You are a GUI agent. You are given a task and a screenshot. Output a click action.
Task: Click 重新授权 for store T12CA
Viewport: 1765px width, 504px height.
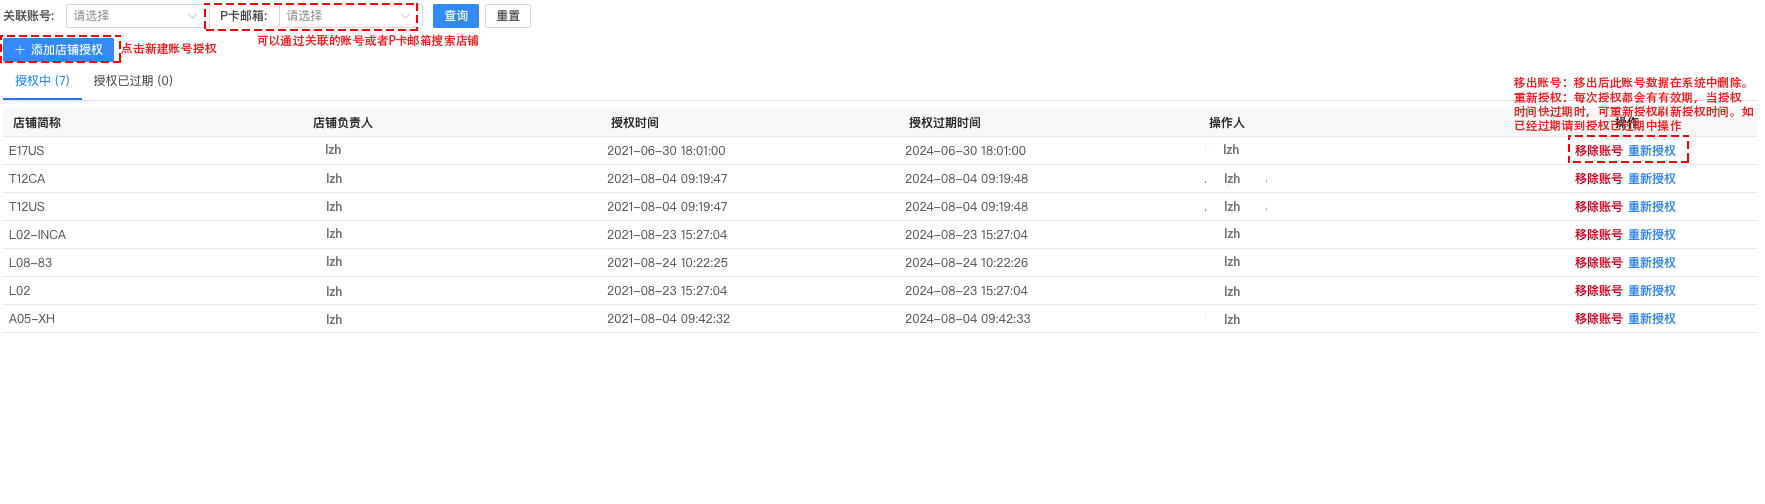click(1652, 179)
